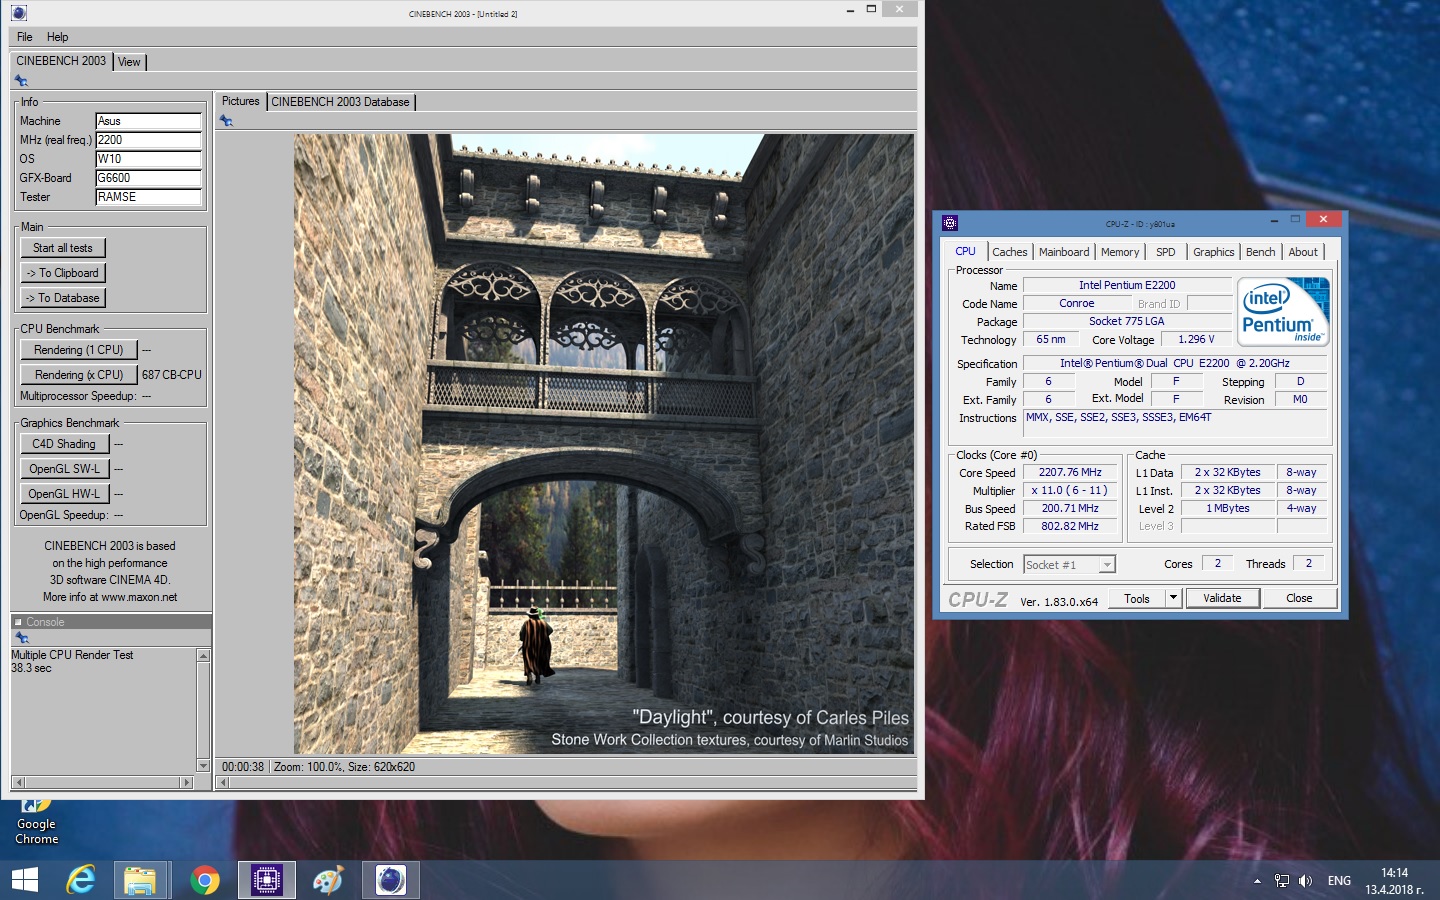Click the console horizontal scroll left arrow

pos(18,782)
